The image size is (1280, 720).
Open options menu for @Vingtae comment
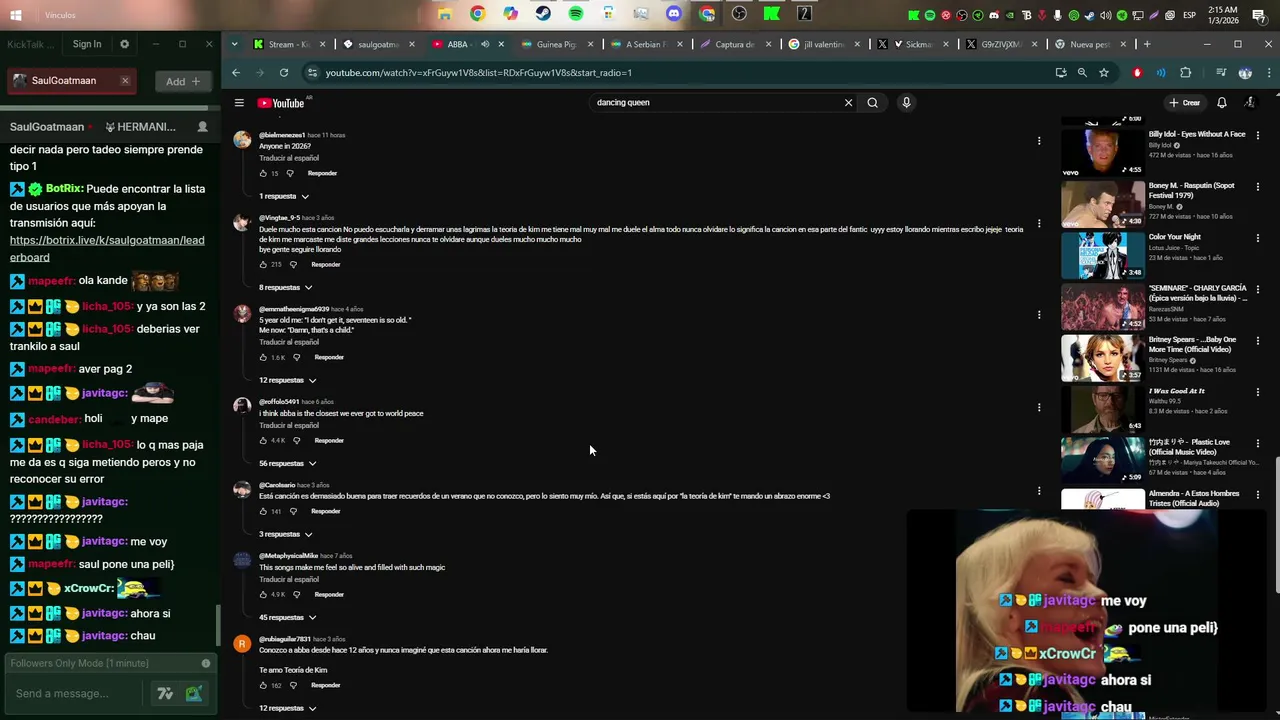point(1039,223)
